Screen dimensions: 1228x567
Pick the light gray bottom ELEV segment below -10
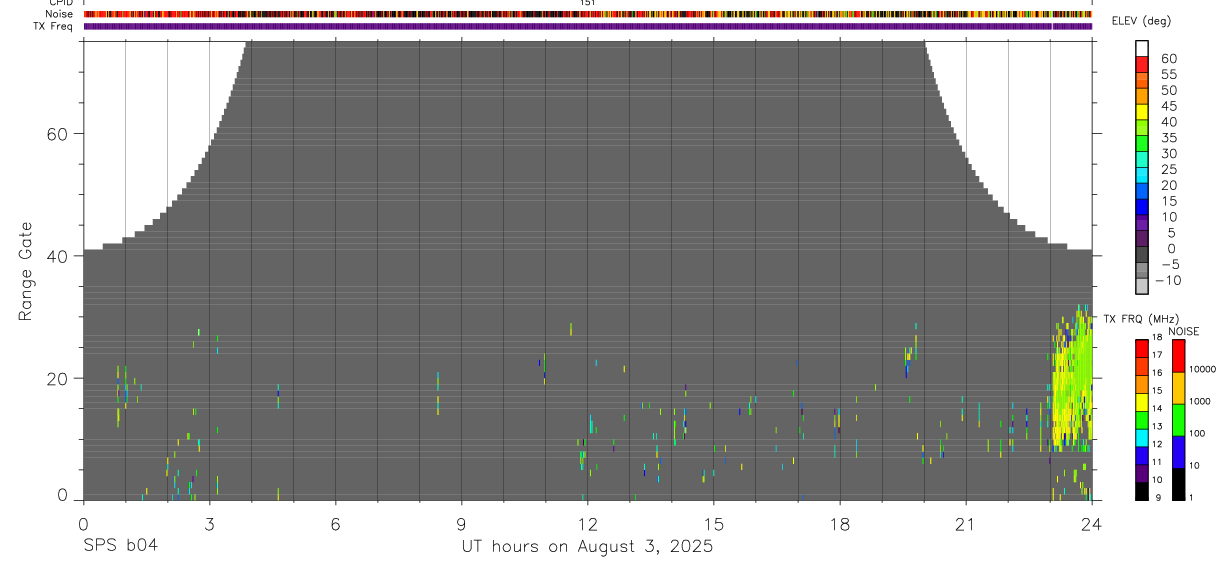[1142, 287]
